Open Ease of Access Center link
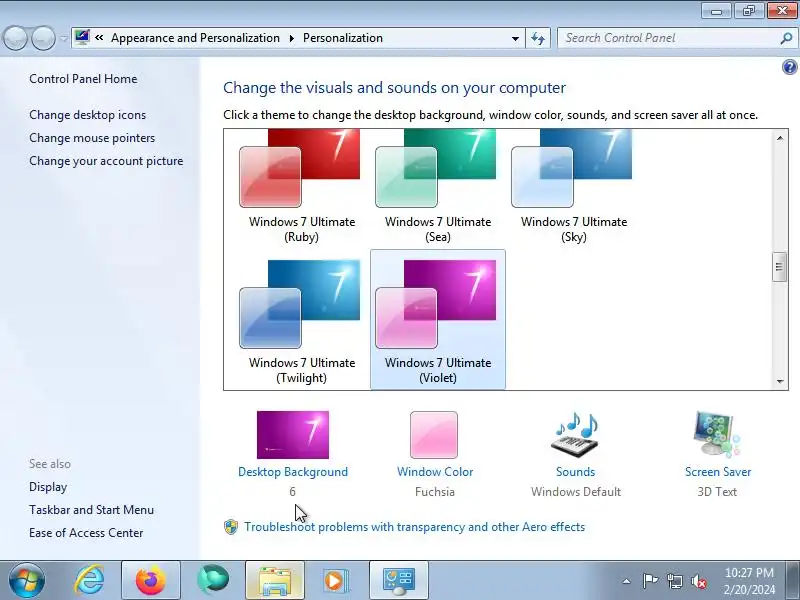The width and height of the screenshot is (800, 600). pos(86,533)
